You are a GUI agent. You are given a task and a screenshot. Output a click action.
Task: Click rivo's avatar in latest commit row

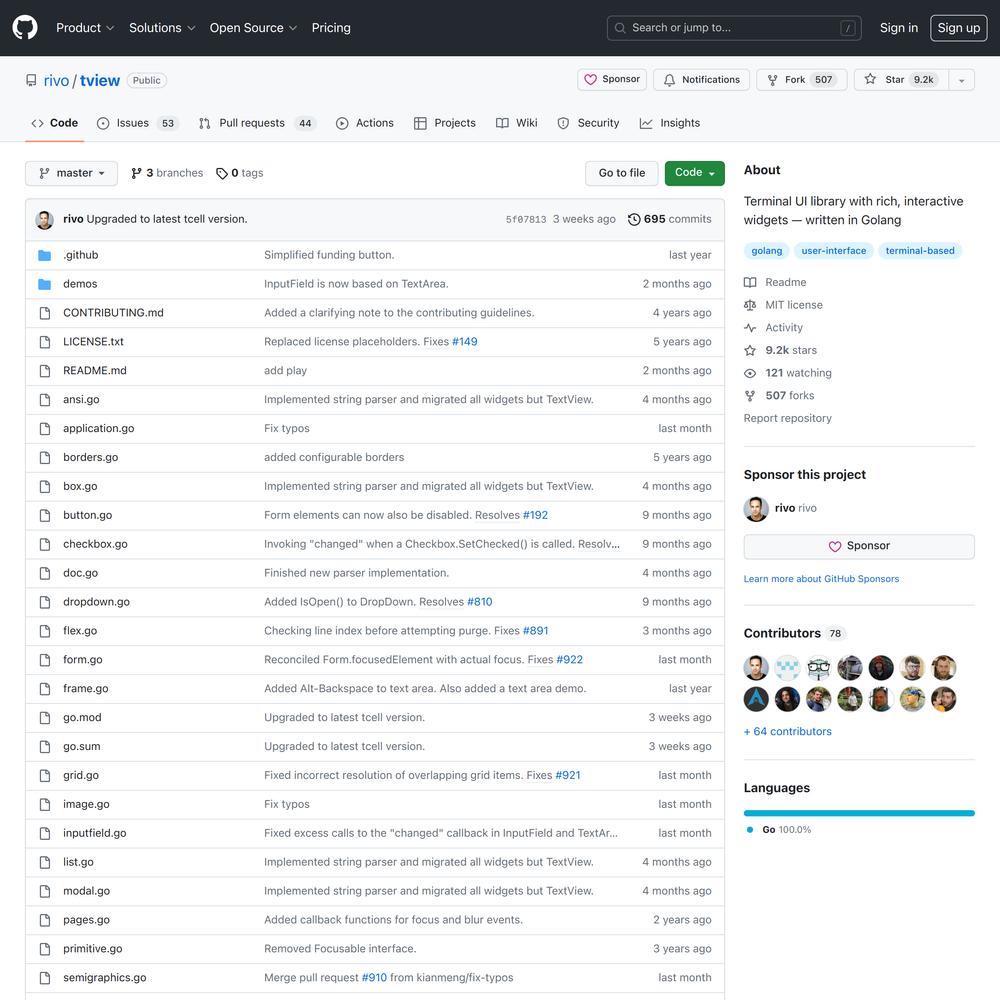tap(45, 219)
